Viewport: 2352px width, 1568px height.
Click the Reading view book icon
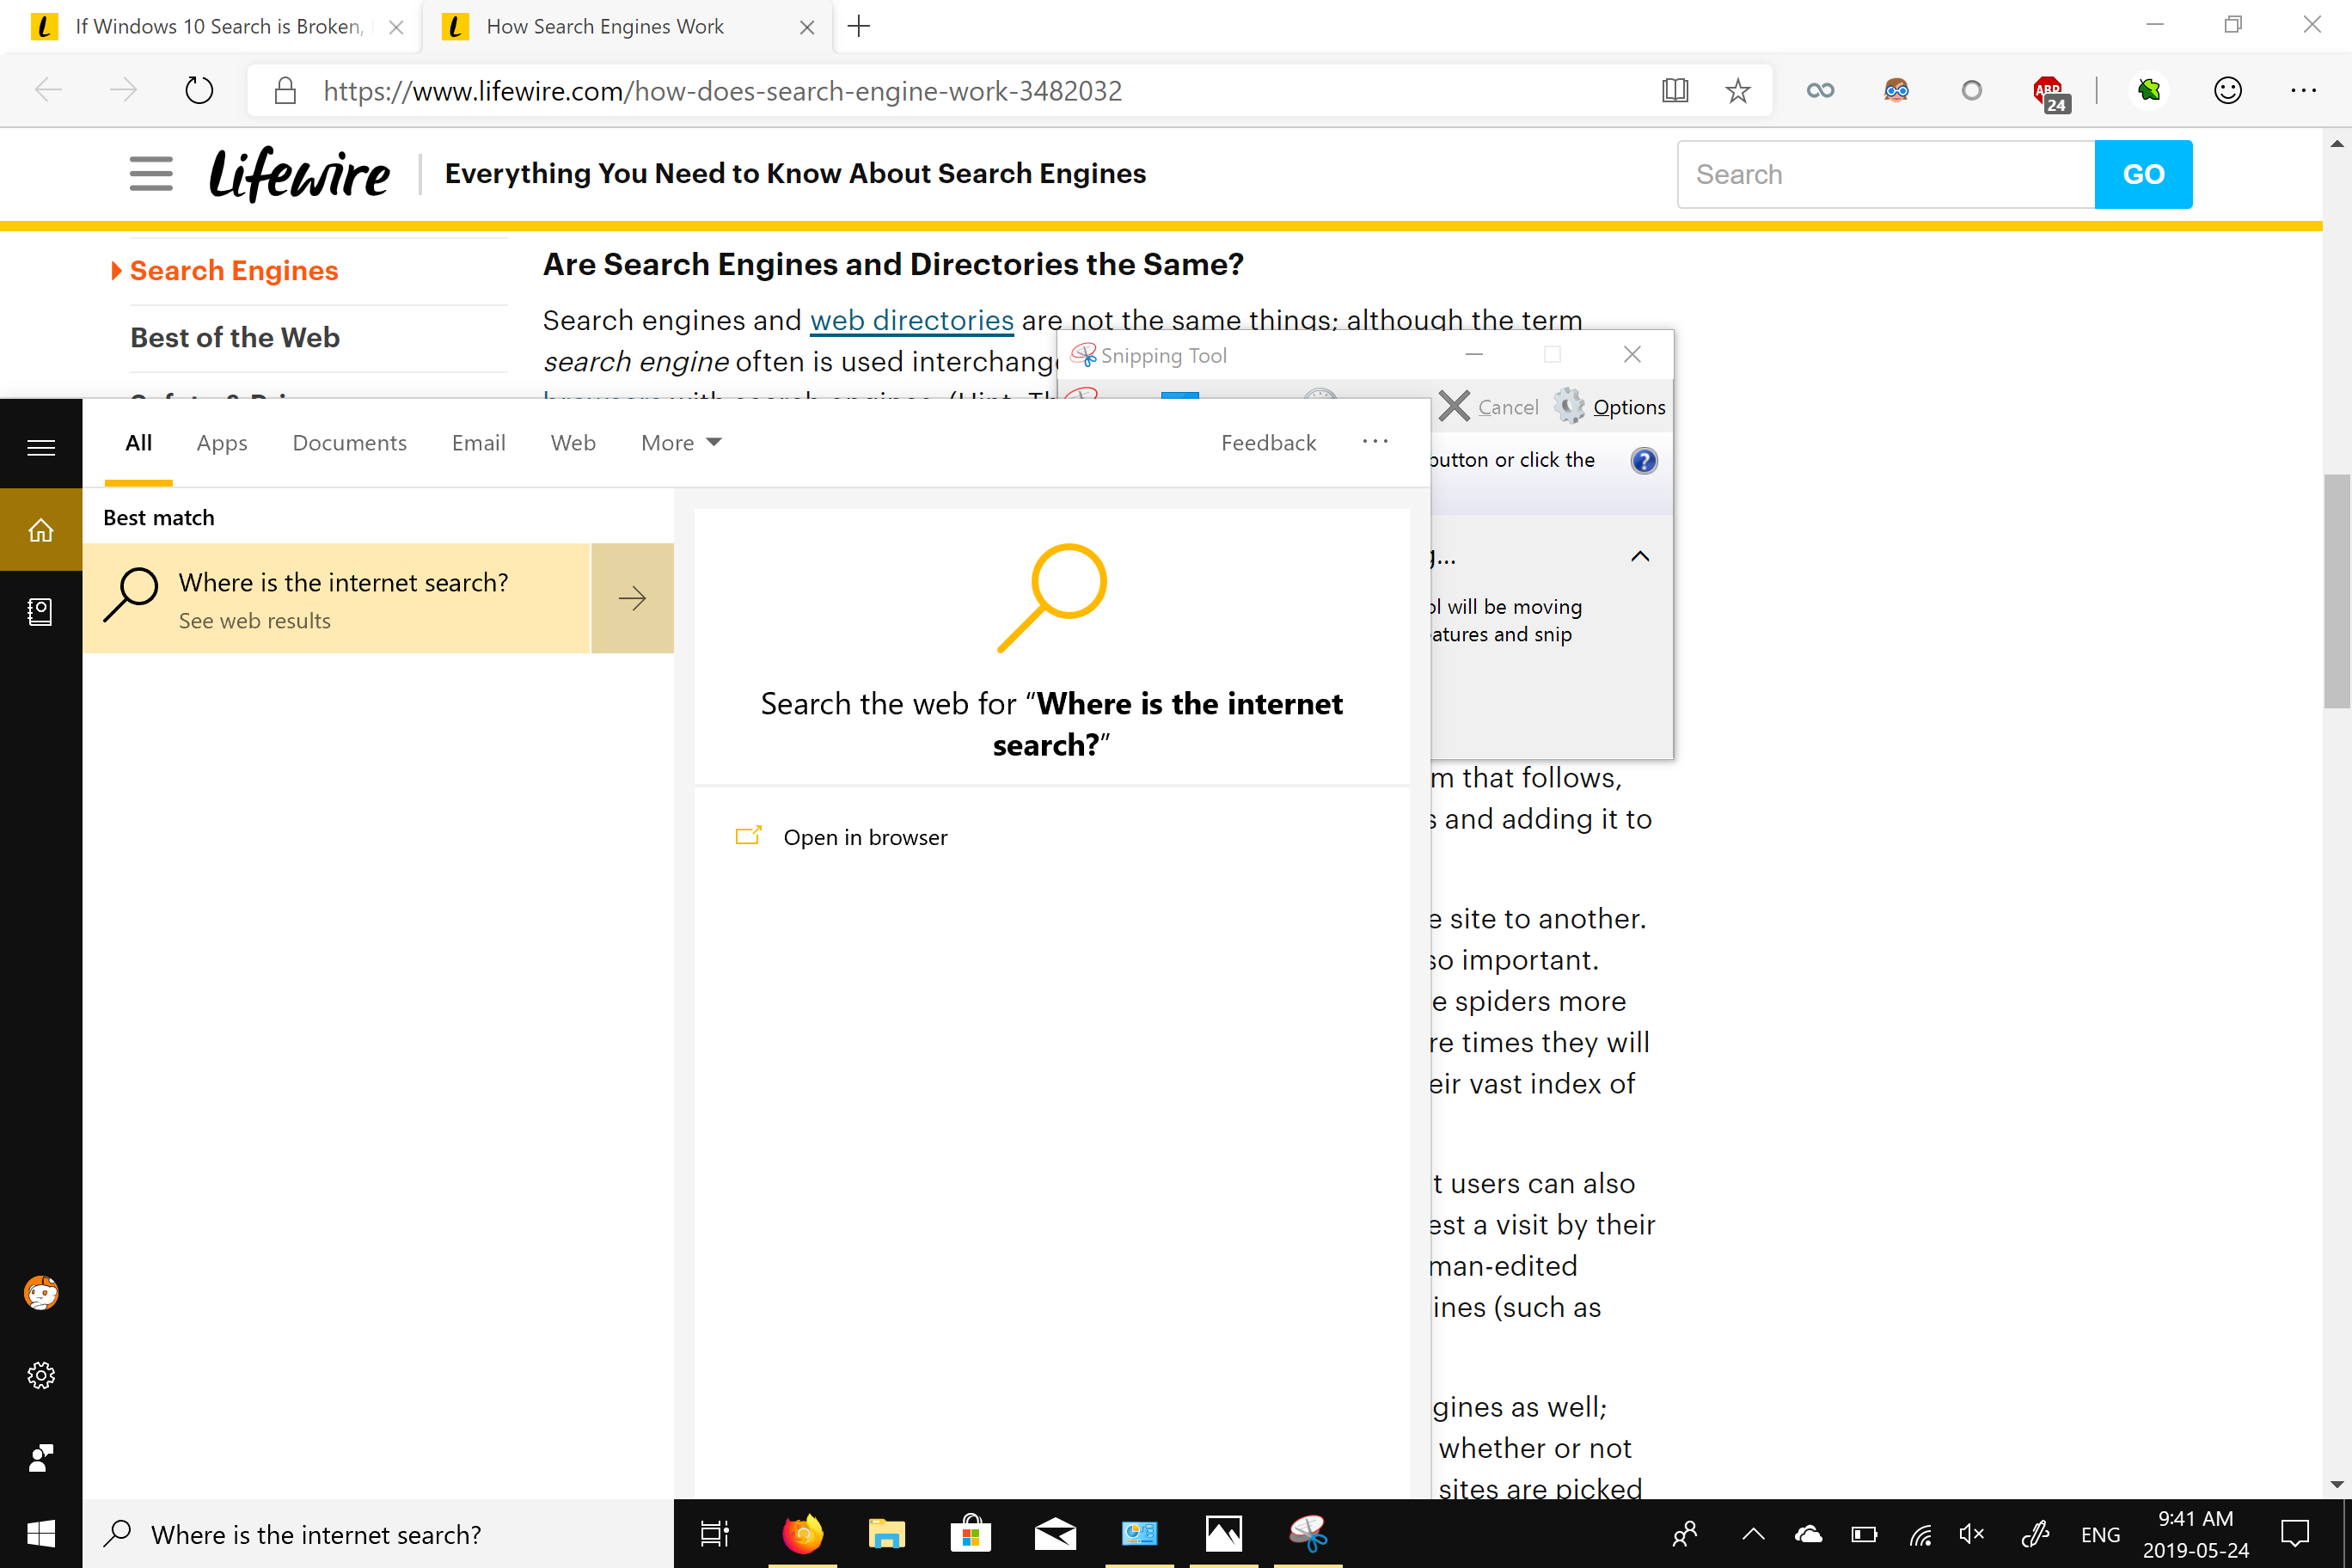1674,91
